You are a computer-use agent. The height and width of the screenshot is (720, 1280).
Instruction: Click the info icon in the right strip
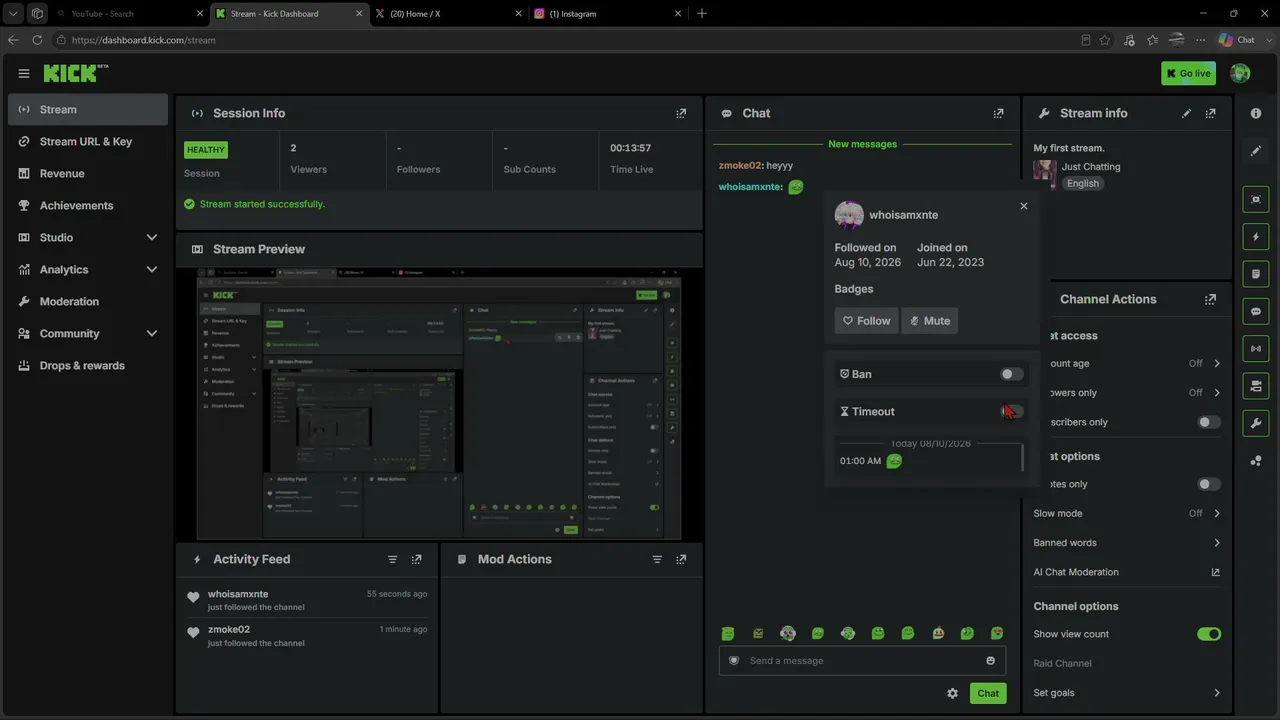pos(1256,114)
